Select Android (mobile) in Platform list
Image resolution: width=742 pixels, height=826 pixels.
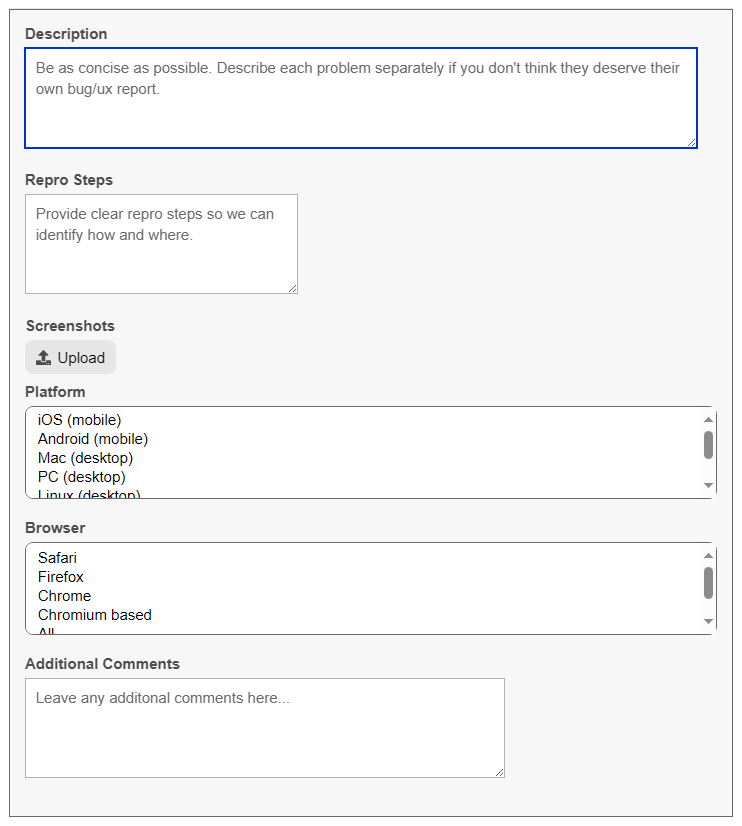(x=93, y=439)
